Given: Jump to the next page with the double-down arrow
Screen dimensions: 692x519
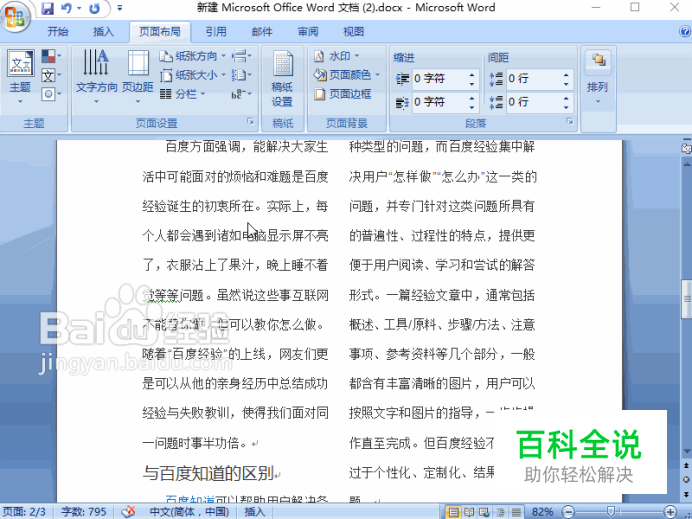Looking at the screenshot, I should coord(686,493).
